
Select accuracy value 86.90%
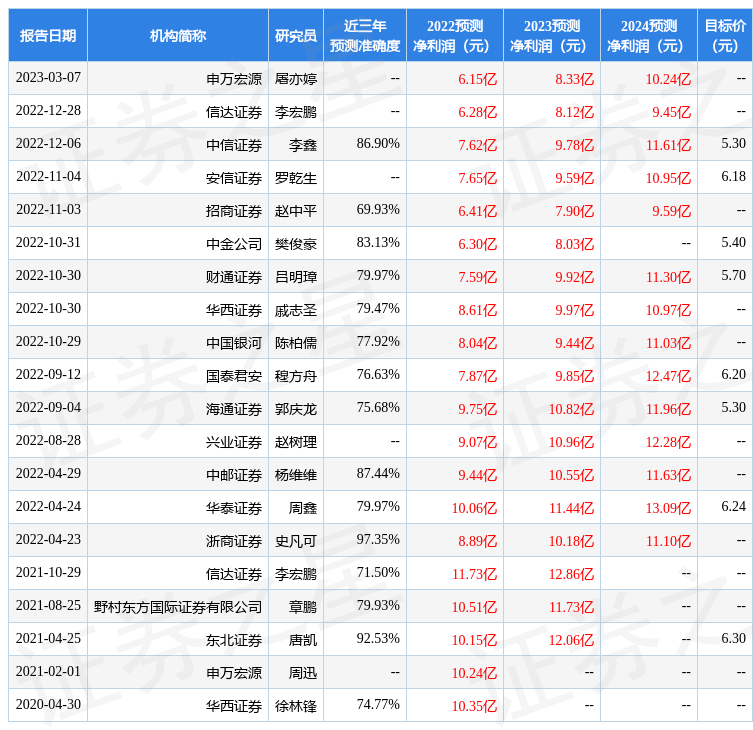(x=378, y=144)
